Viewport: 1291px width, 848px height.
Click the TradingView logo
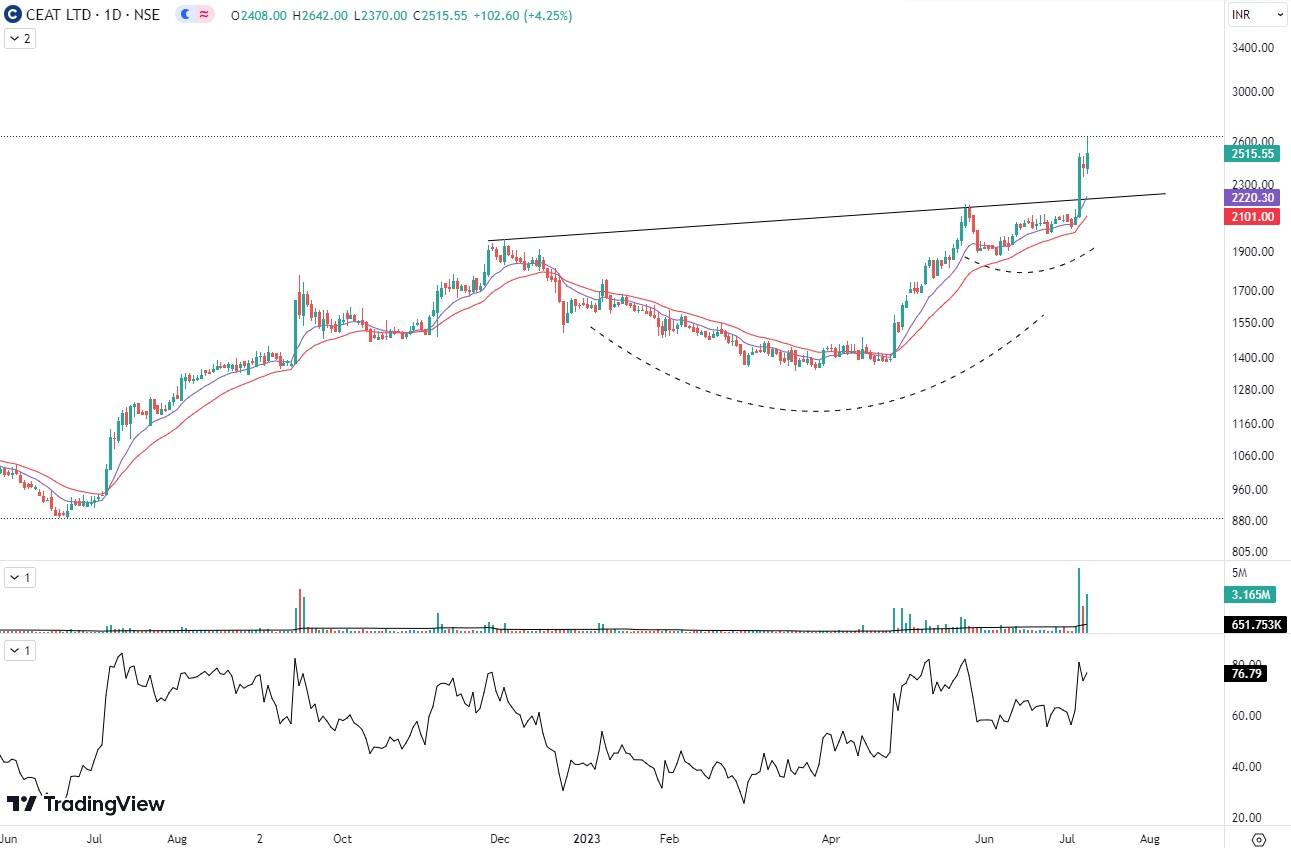(86, 804)
